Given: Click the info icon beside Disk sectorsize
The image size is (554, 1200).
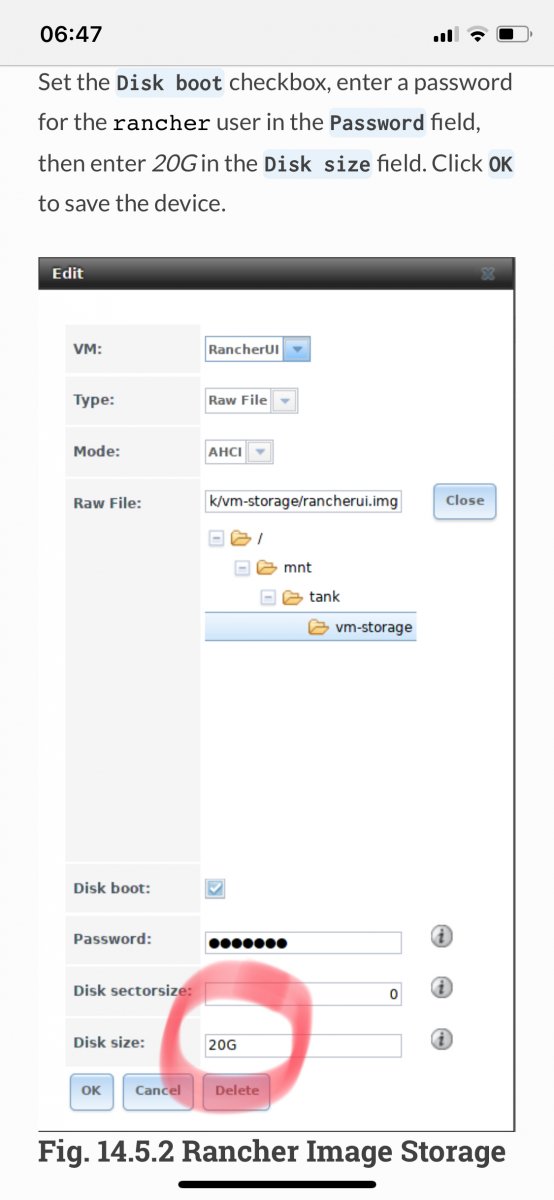Looking at the screenshot, I should (x=442, y=988).
